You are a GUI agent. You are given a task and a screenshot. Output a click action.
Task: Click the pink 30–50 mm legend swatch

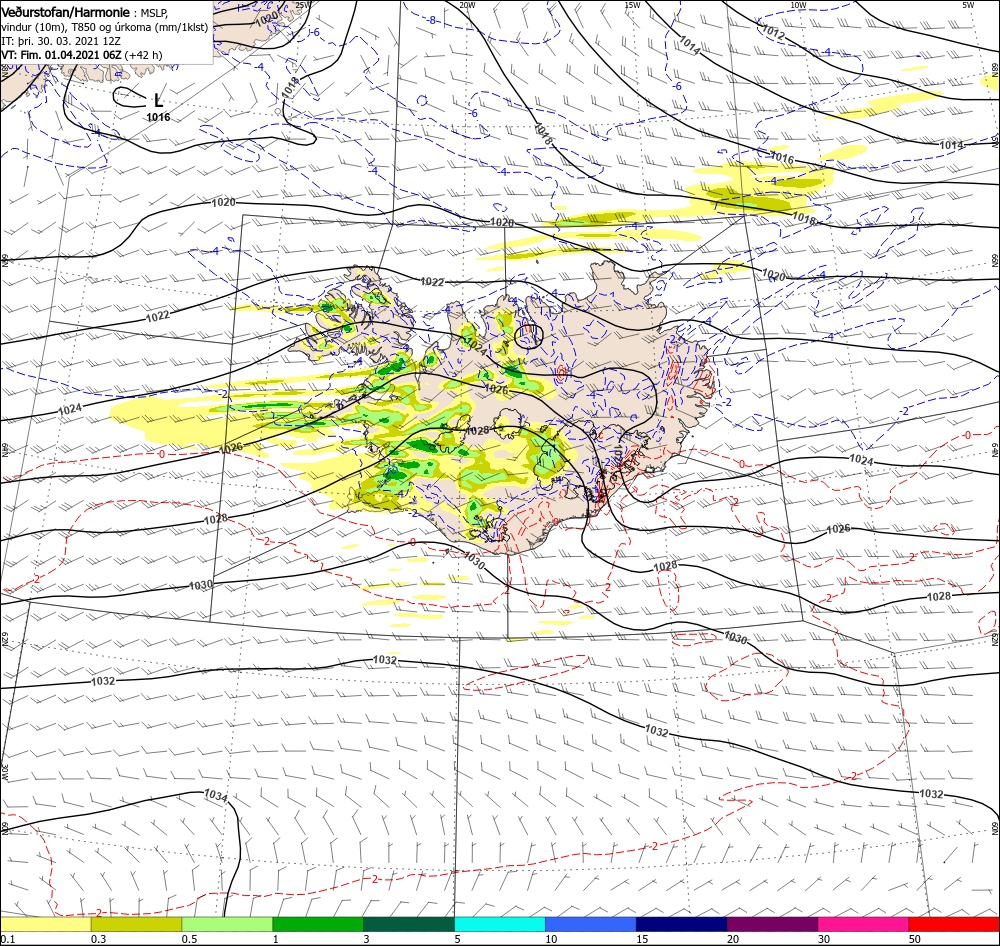point(863,925)
